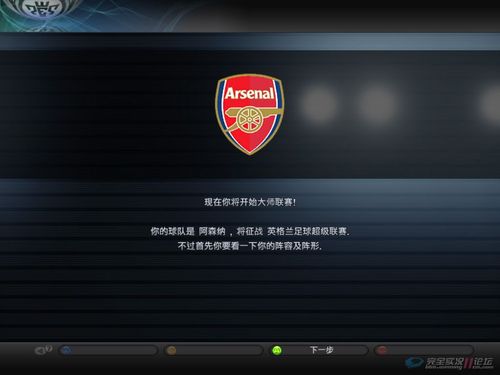Click the Arsenal club crest
The image size is (500, 375).
[250, 114]
